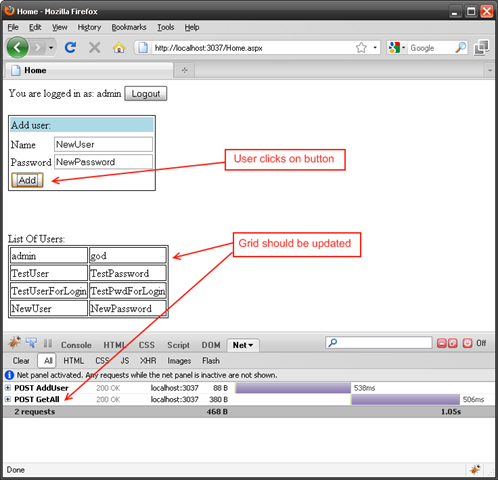The image size is (498, 480).
Task: Switch to the Firebug CSS panel tab
Action: coord(147,345)
